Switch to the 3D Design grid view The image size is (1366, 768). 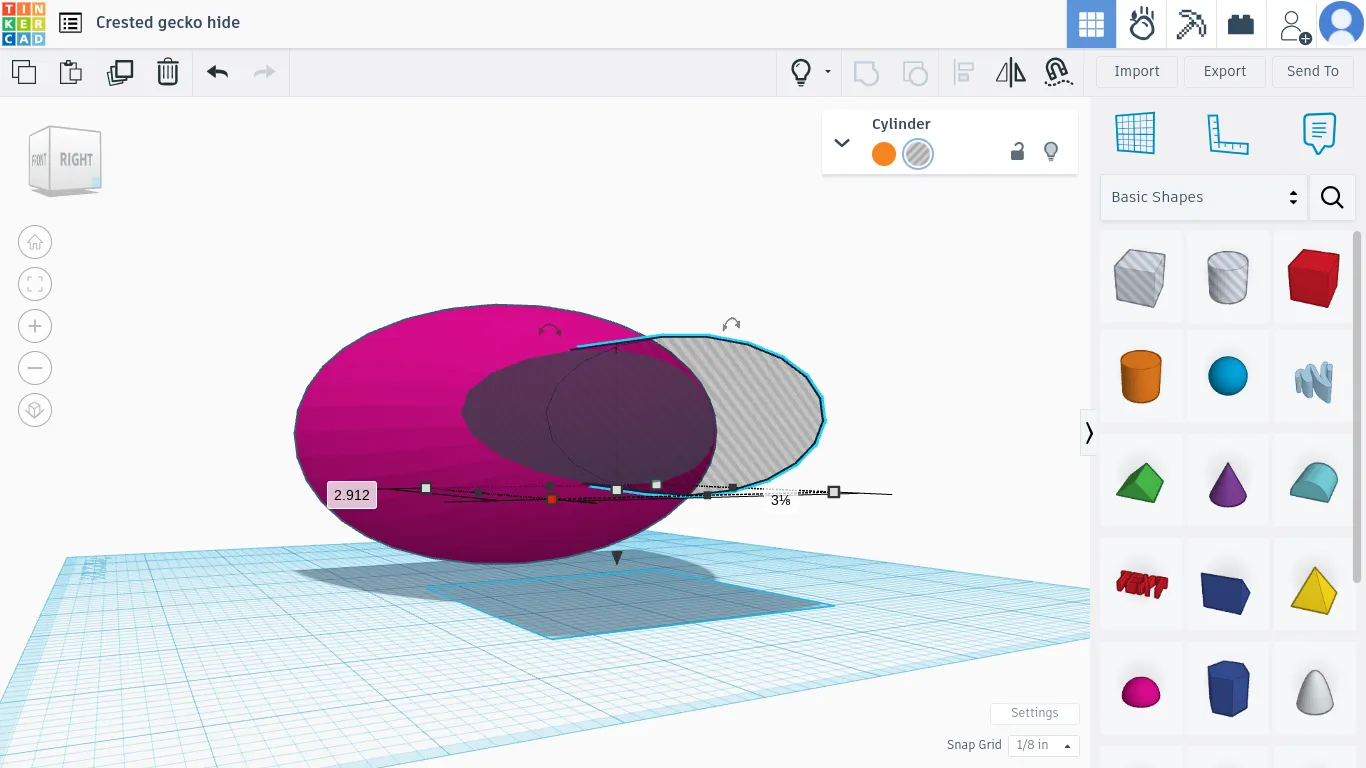pyautogui.click(x=1091, y=24)
